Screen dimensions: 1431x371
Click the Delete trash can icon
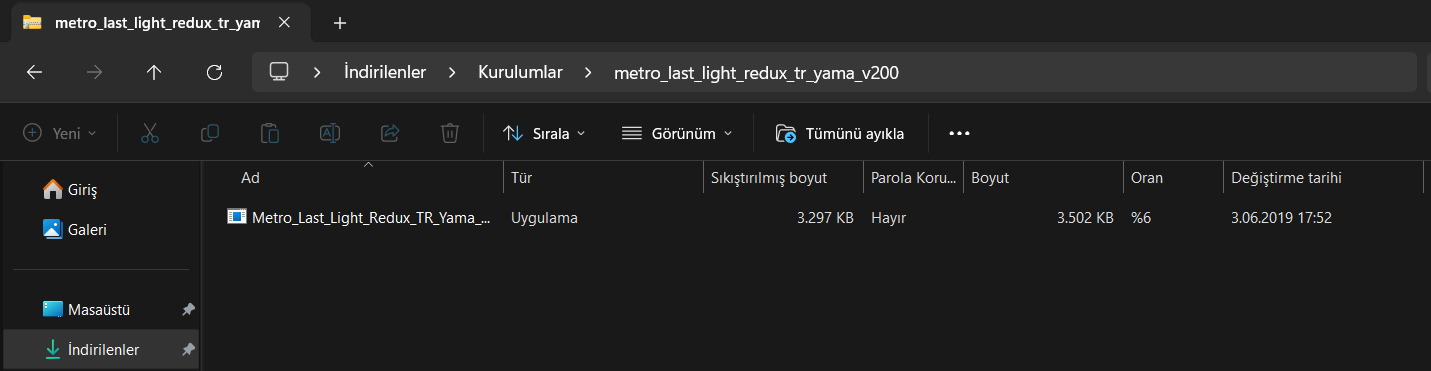tap(450, 133)
